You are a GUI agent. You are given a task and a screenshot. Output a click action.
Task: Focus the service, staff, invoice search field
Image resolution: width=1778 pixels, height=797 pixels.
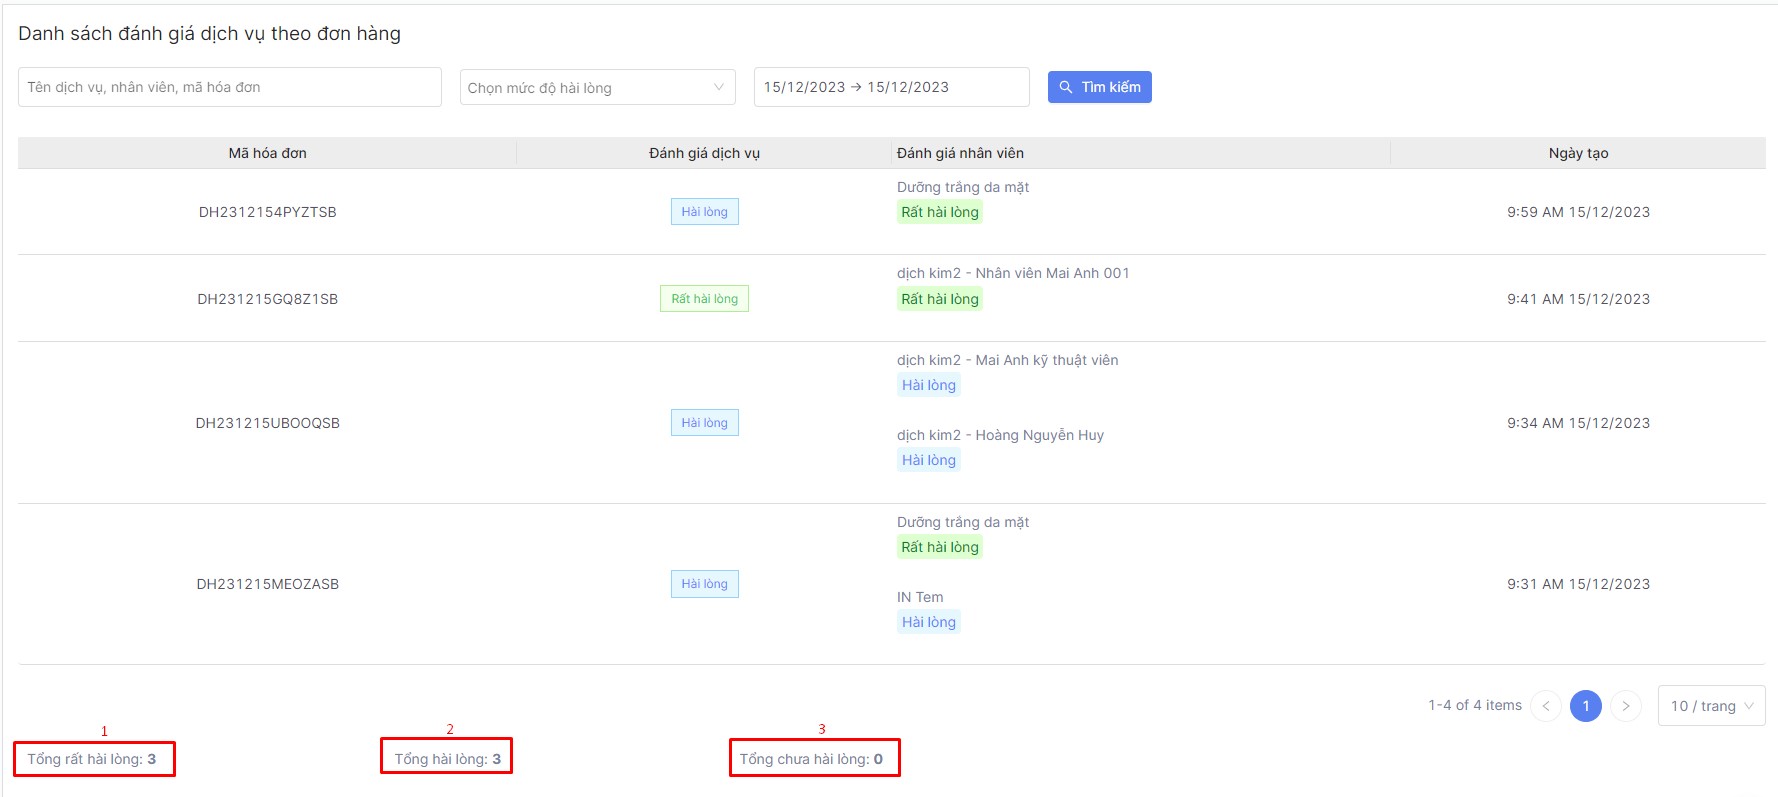click(229, 87)
